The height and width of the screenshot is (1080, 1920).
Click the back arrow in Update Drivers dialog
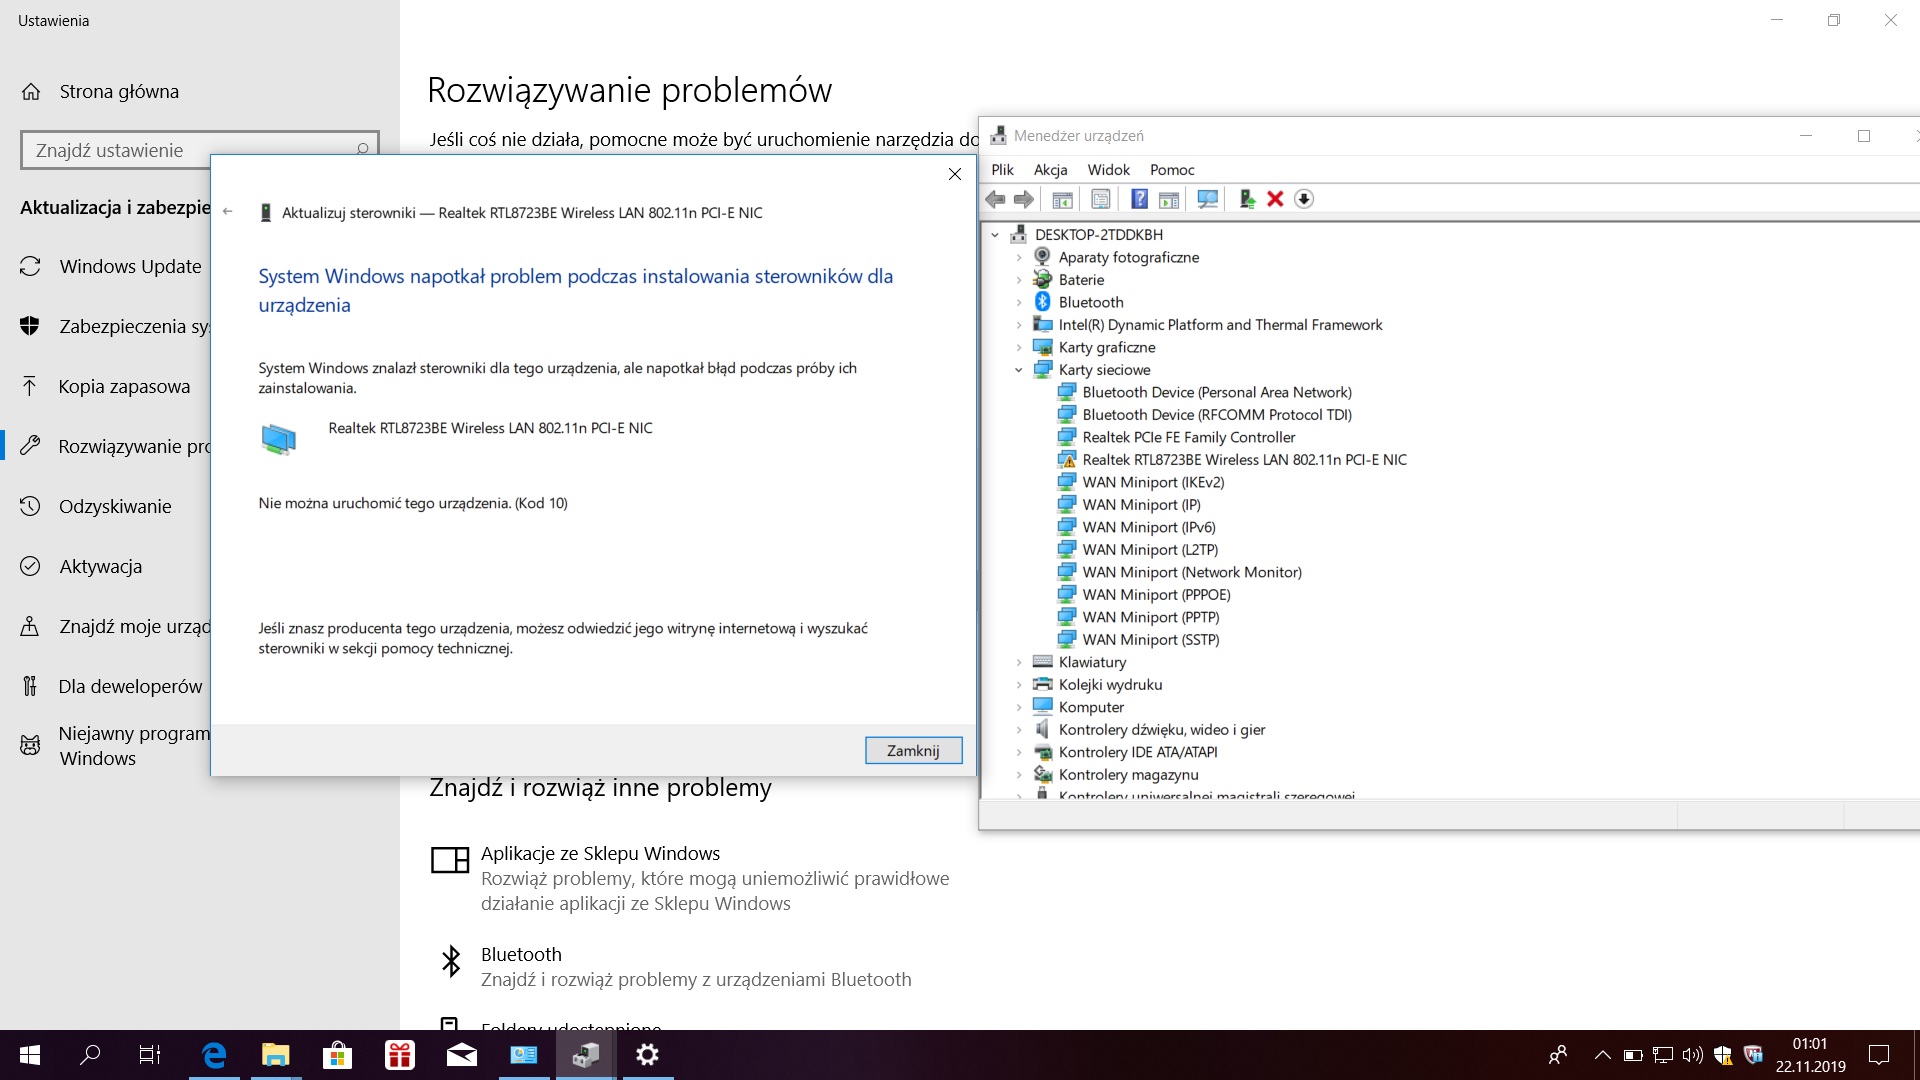(x=228, y=212)
